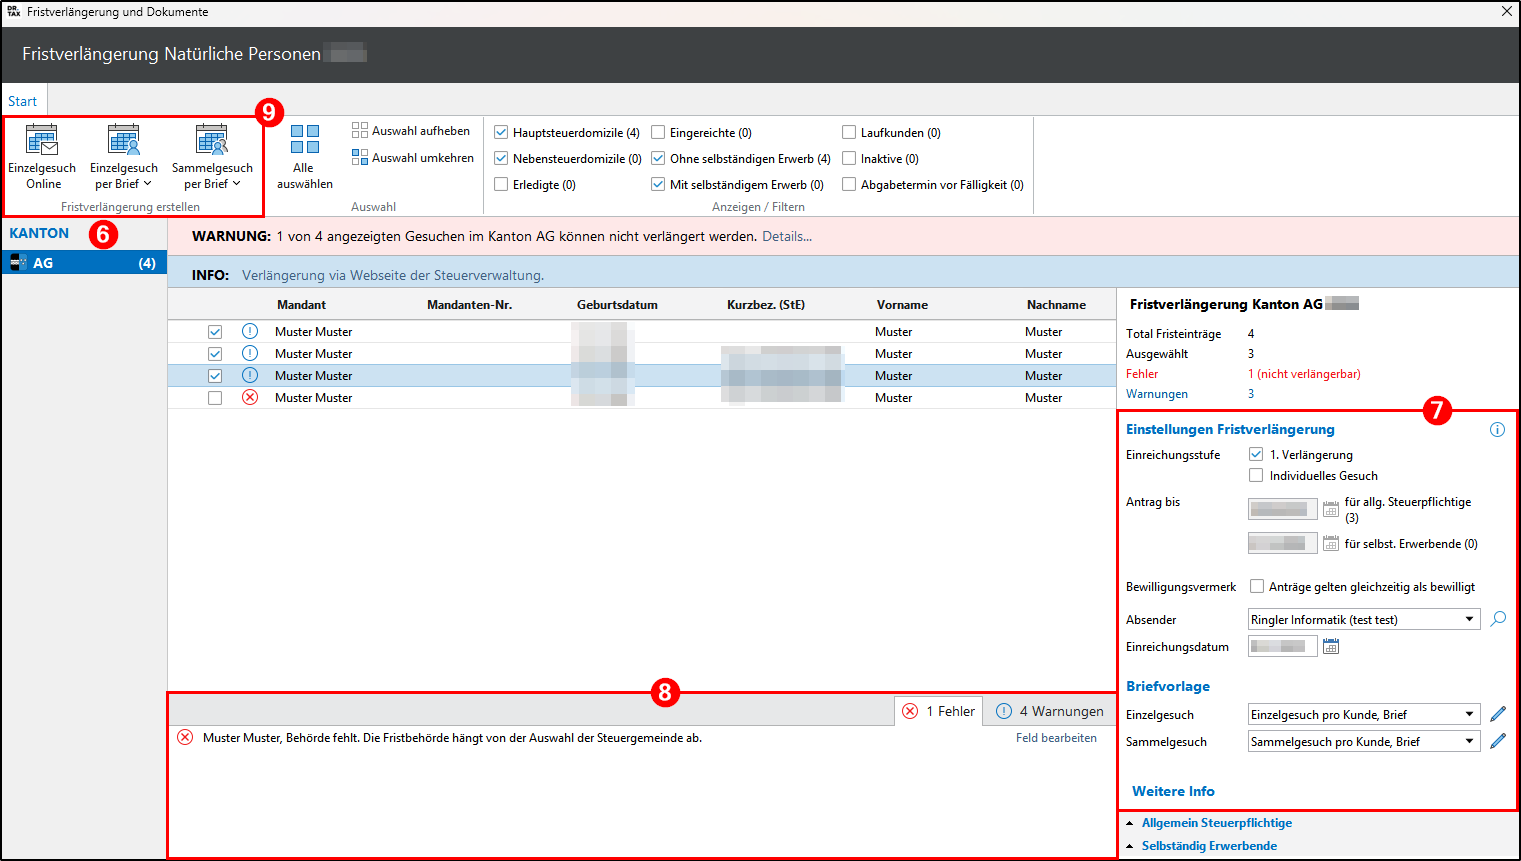1521x861 pixels.
Task: Click the Sammelgesuch per Brief icon
Action: coord(212,140)
